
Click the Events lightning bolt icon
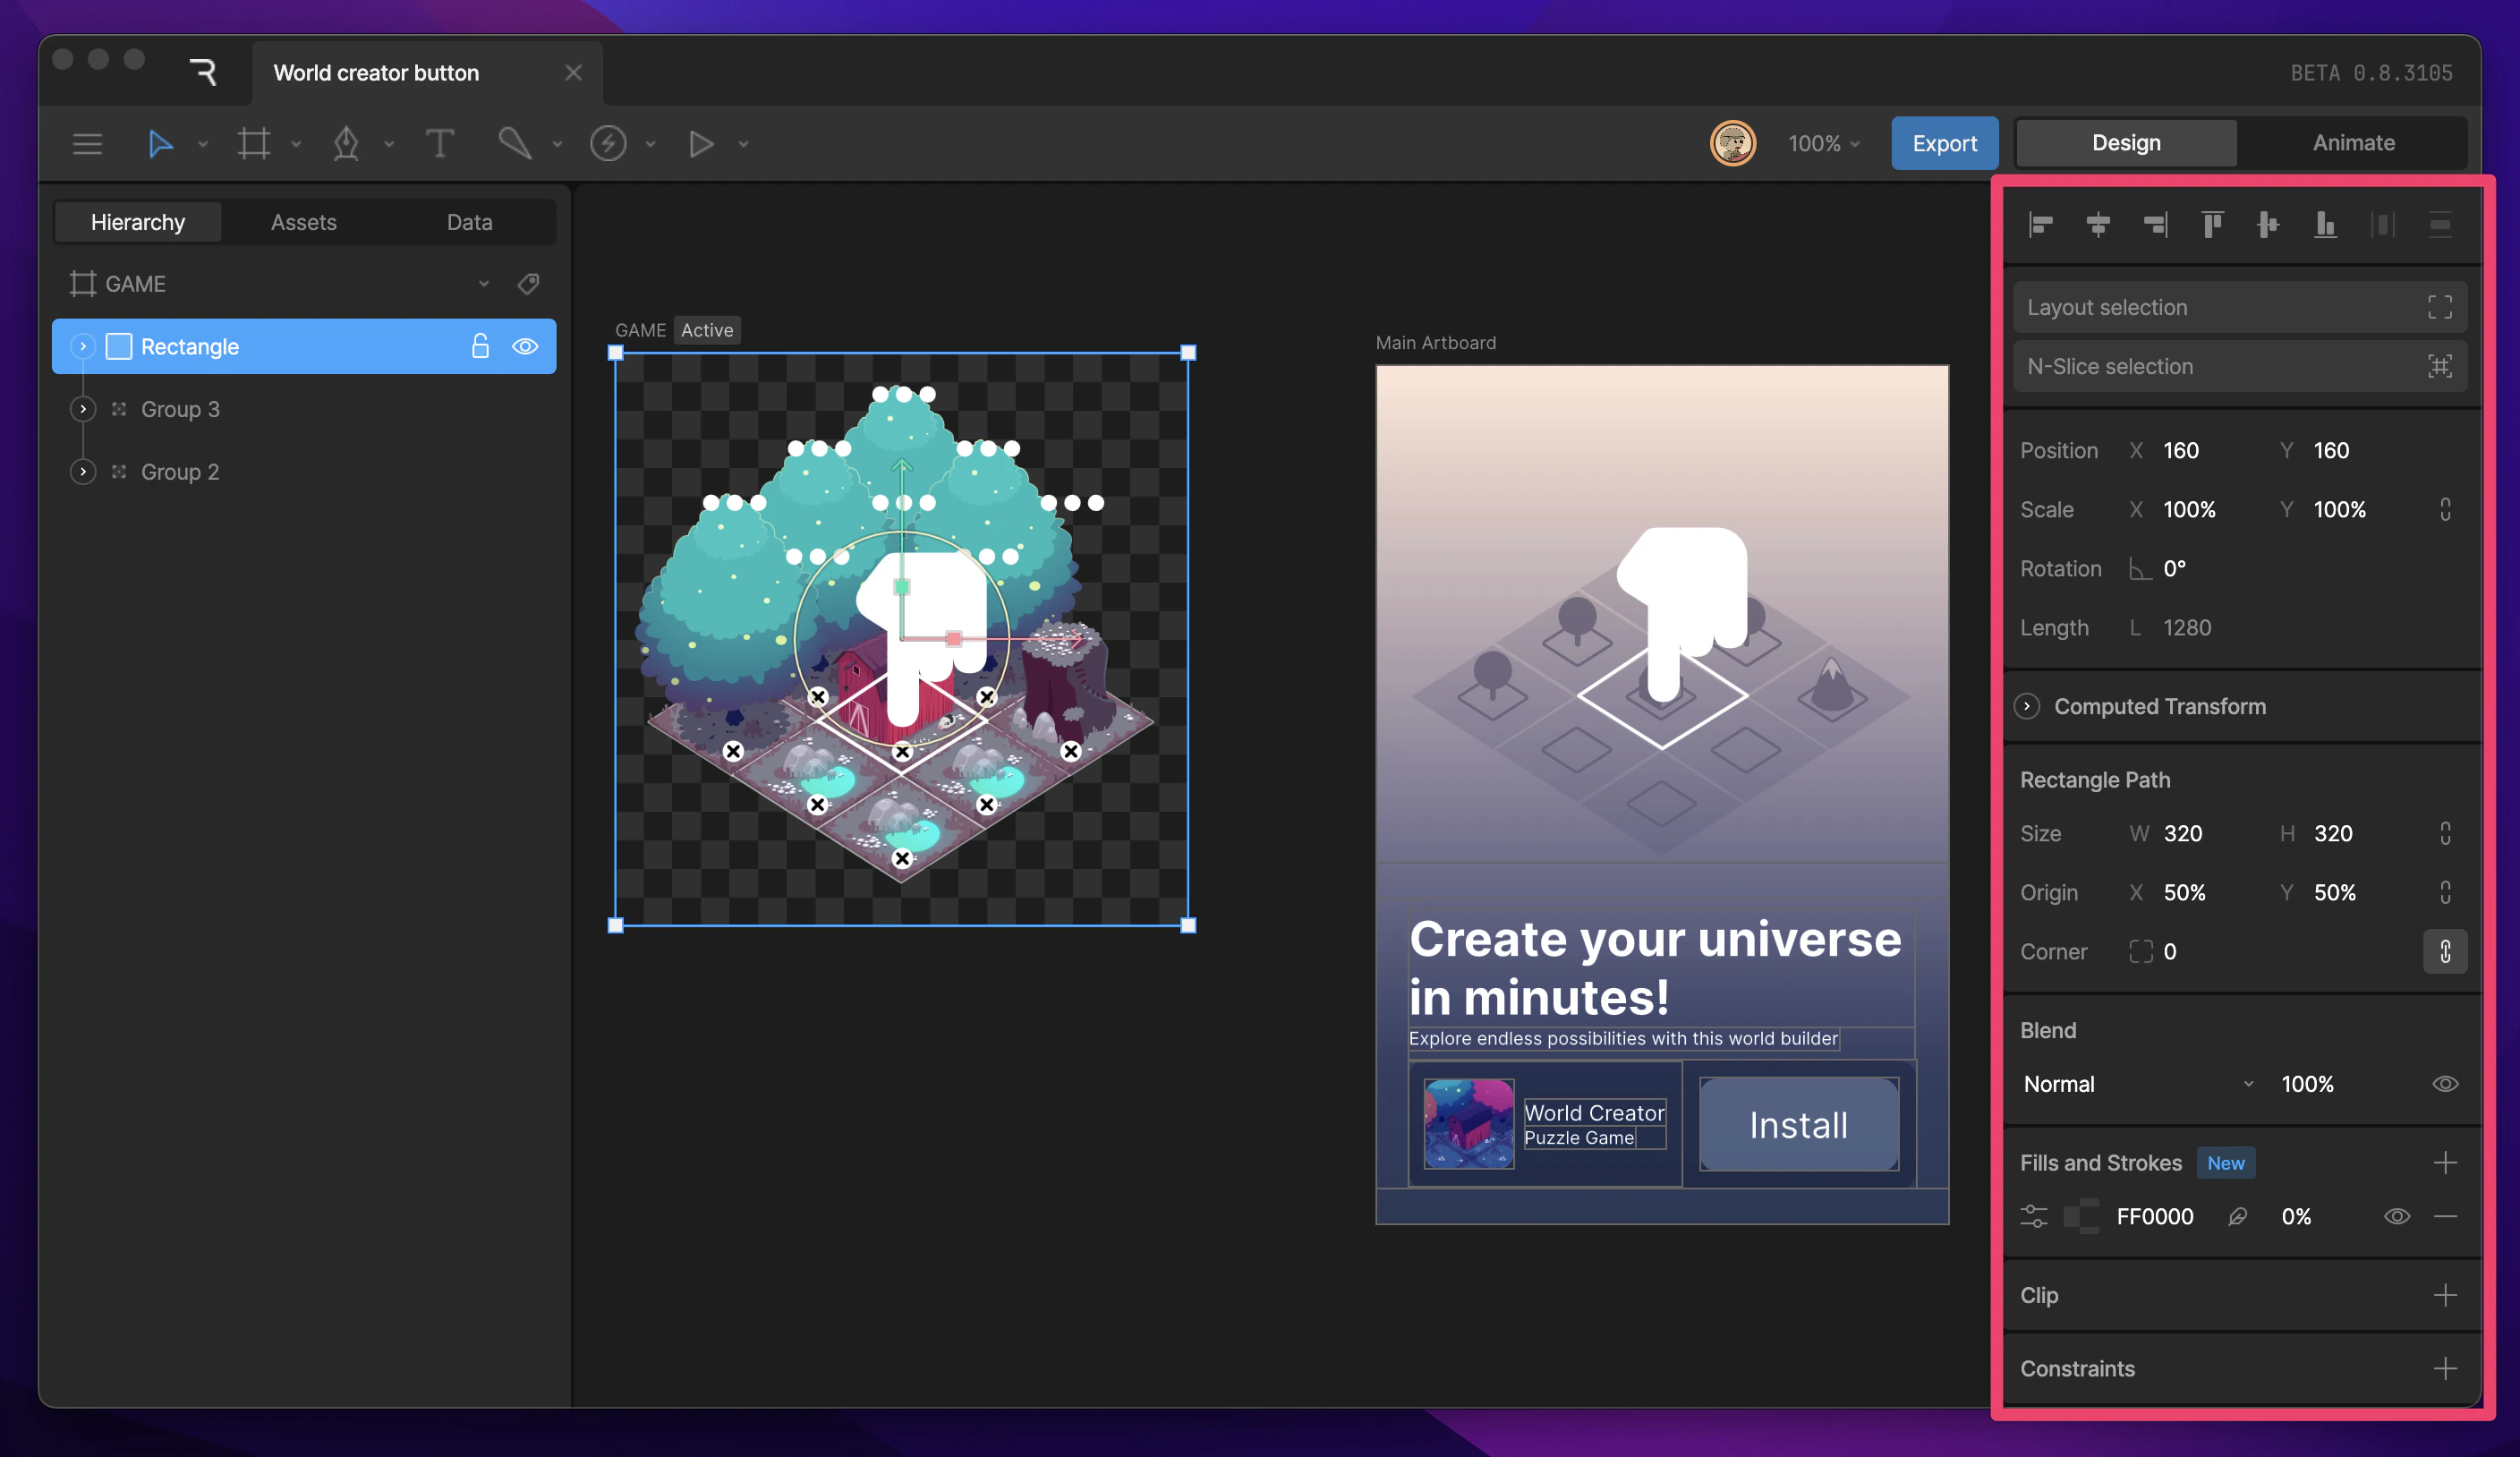608,143
